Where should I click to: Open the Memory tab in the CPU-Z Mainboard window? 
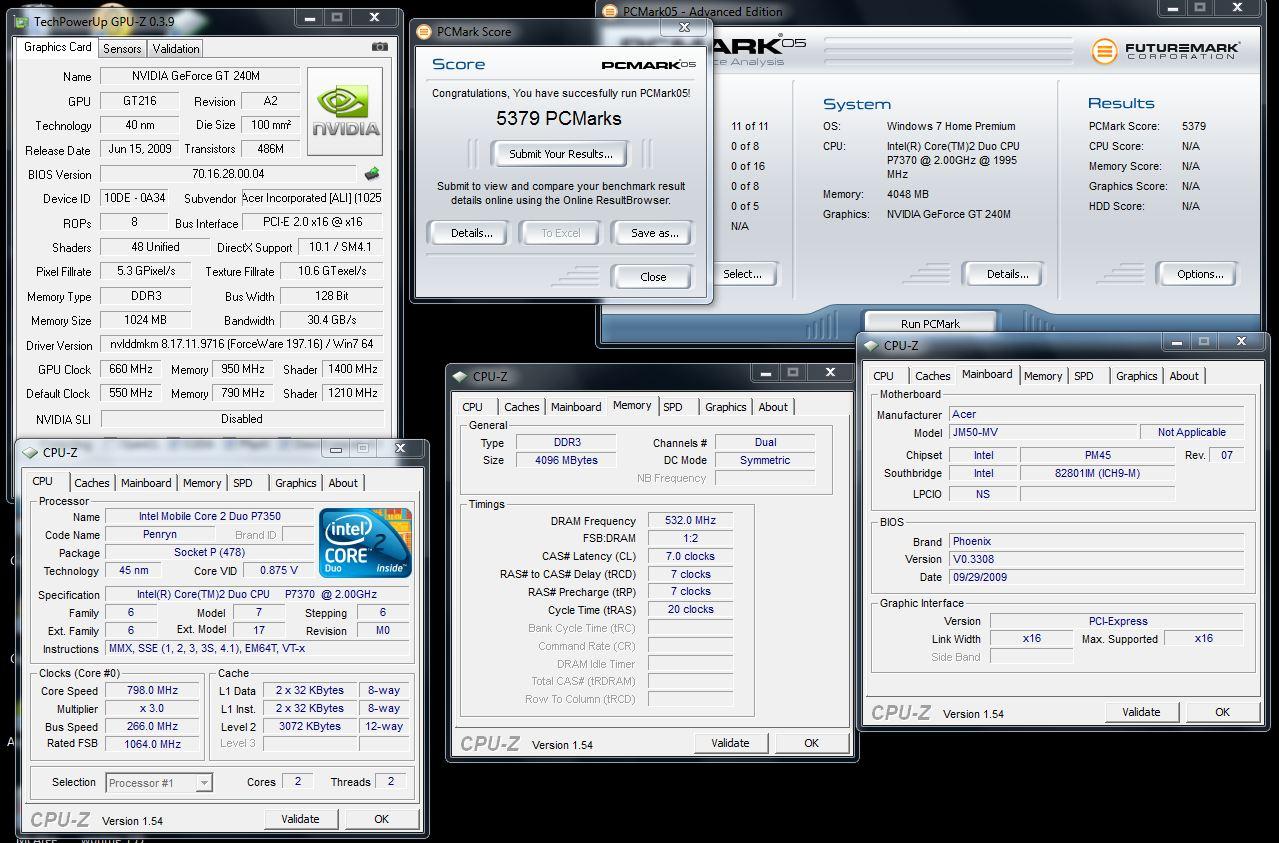point(1043,376)
